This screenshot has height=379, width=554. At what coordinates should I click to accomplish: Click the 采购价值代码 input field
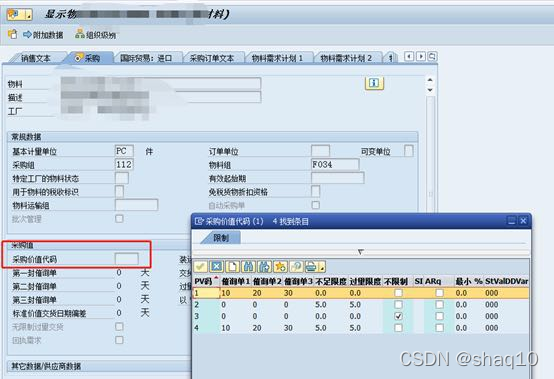[x=126, y=259]
